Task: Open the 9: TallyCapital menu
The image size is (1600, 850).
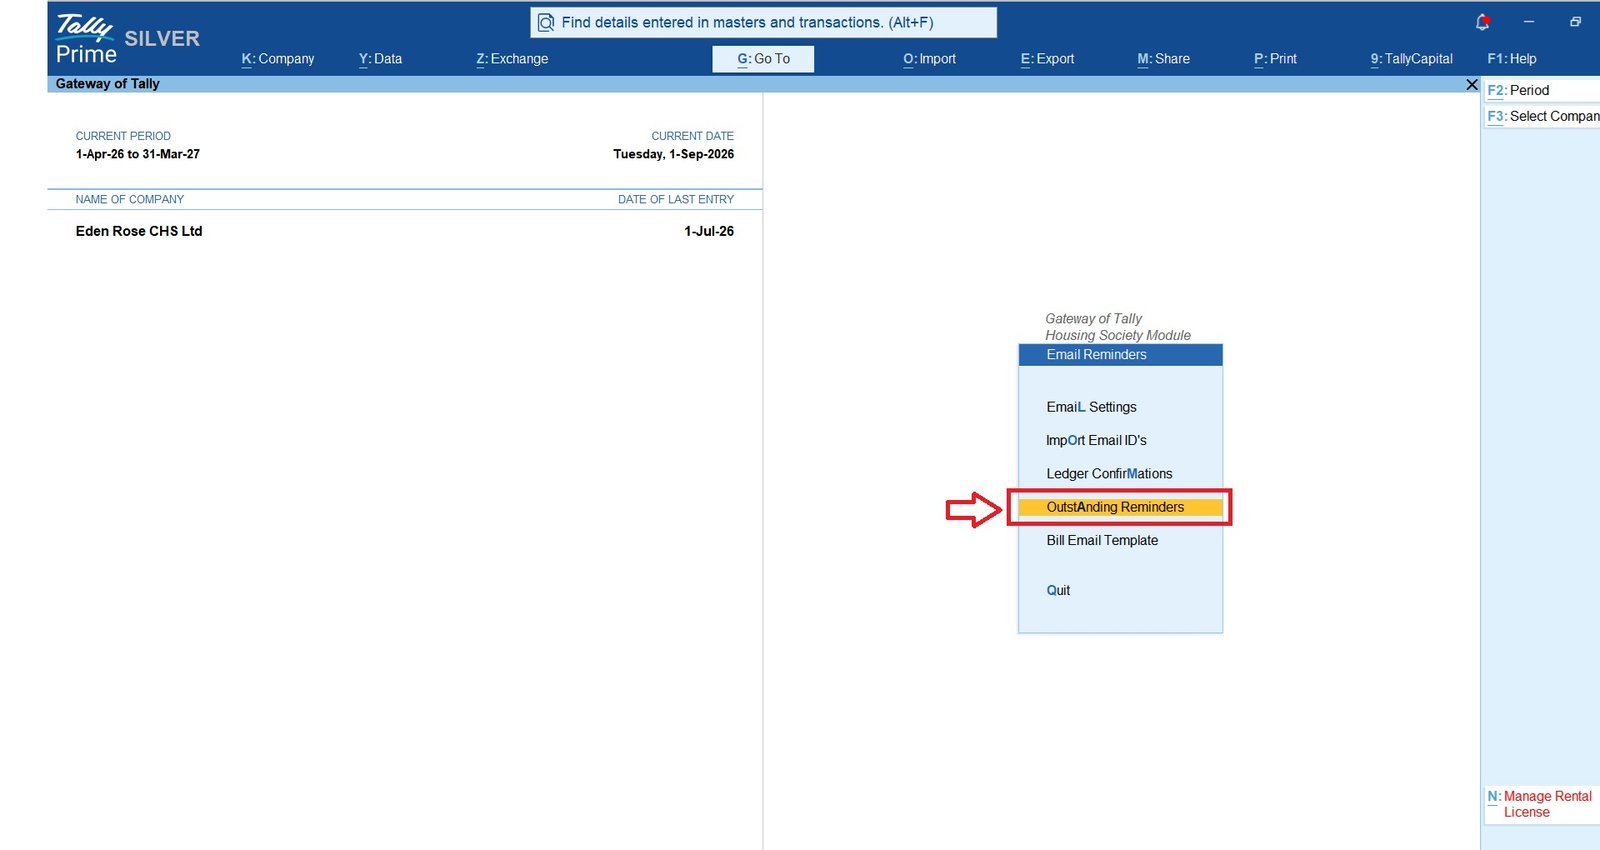Action: pyautogui.click(x=1411, y=59)
